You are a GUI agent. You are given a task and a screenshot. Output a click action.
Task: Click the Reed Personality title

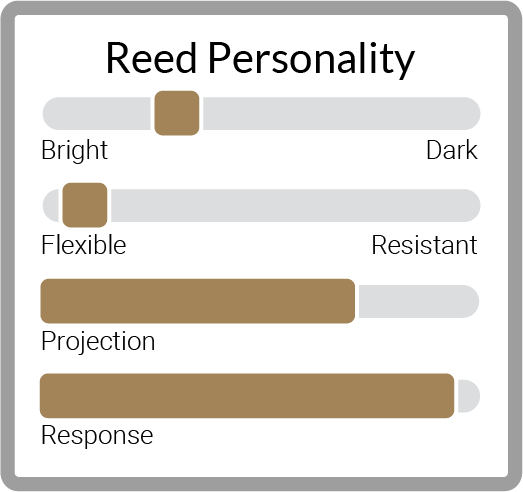pos(260,59)
